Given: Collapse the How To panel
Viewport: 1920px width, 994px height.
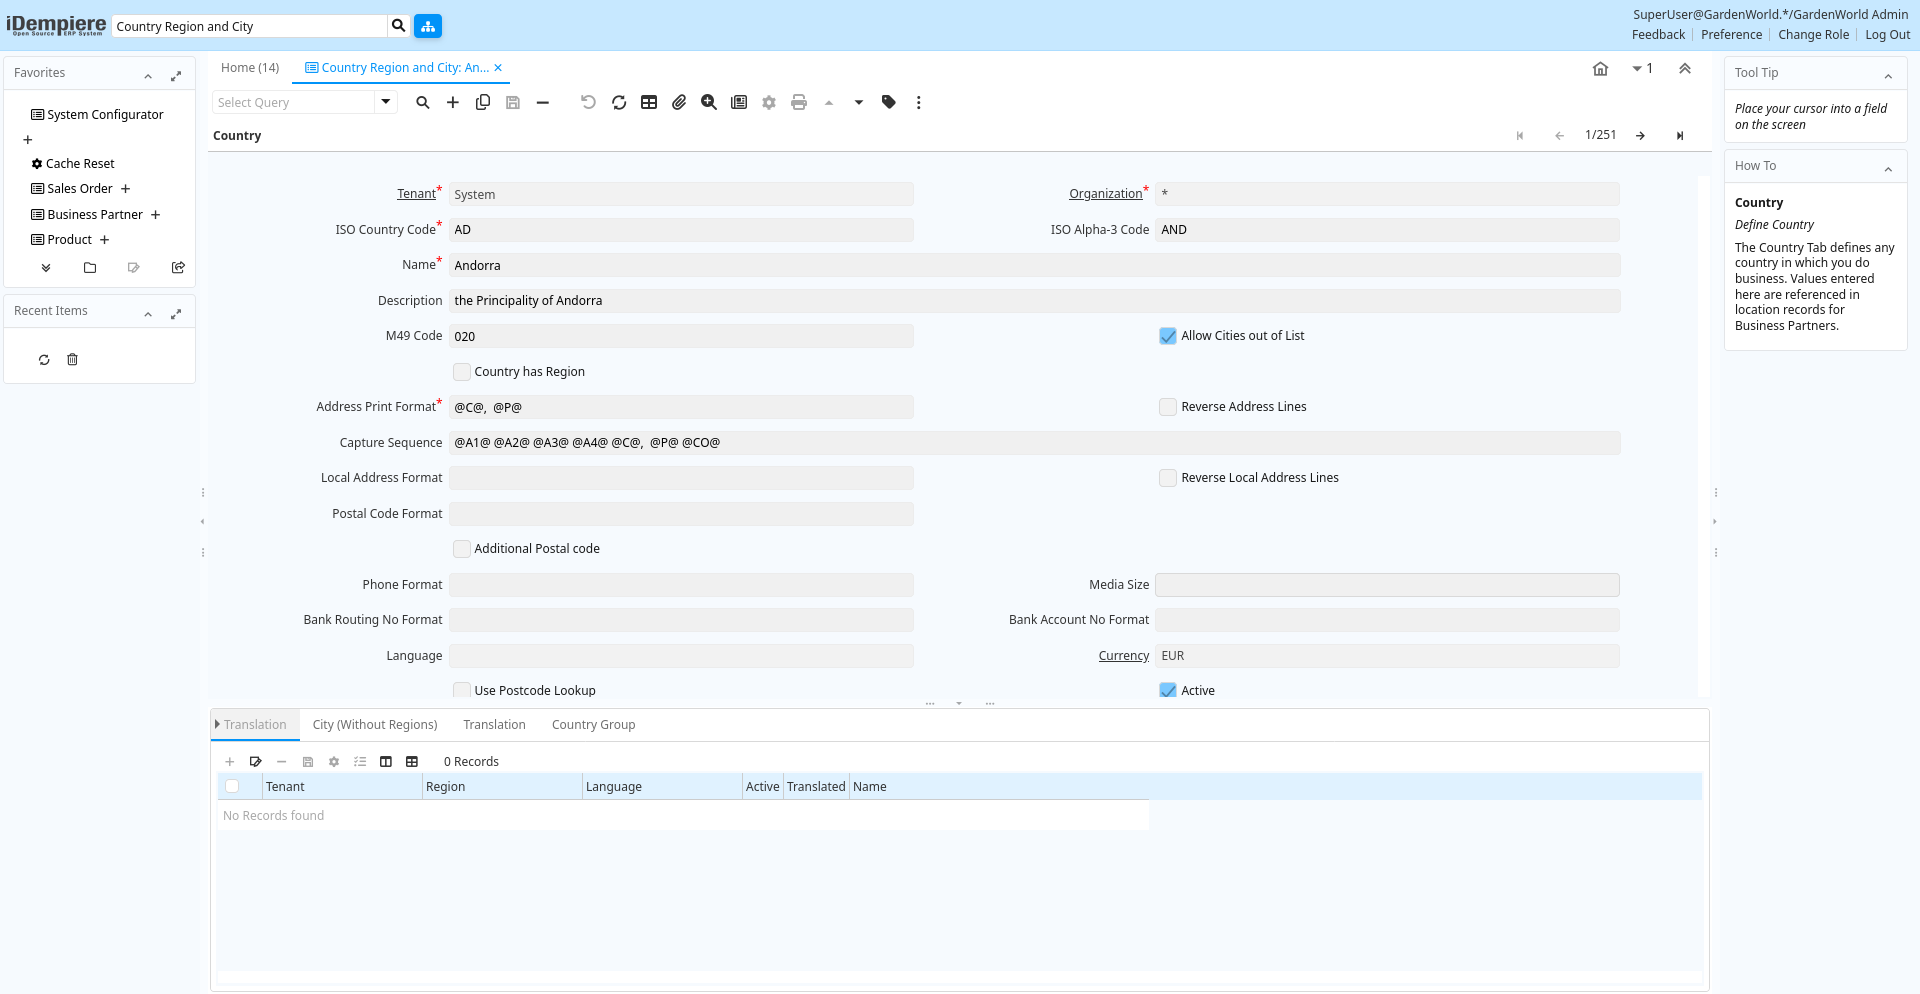Looking at the screenshot, I should pyautogui.click(x=1888, y=168).
